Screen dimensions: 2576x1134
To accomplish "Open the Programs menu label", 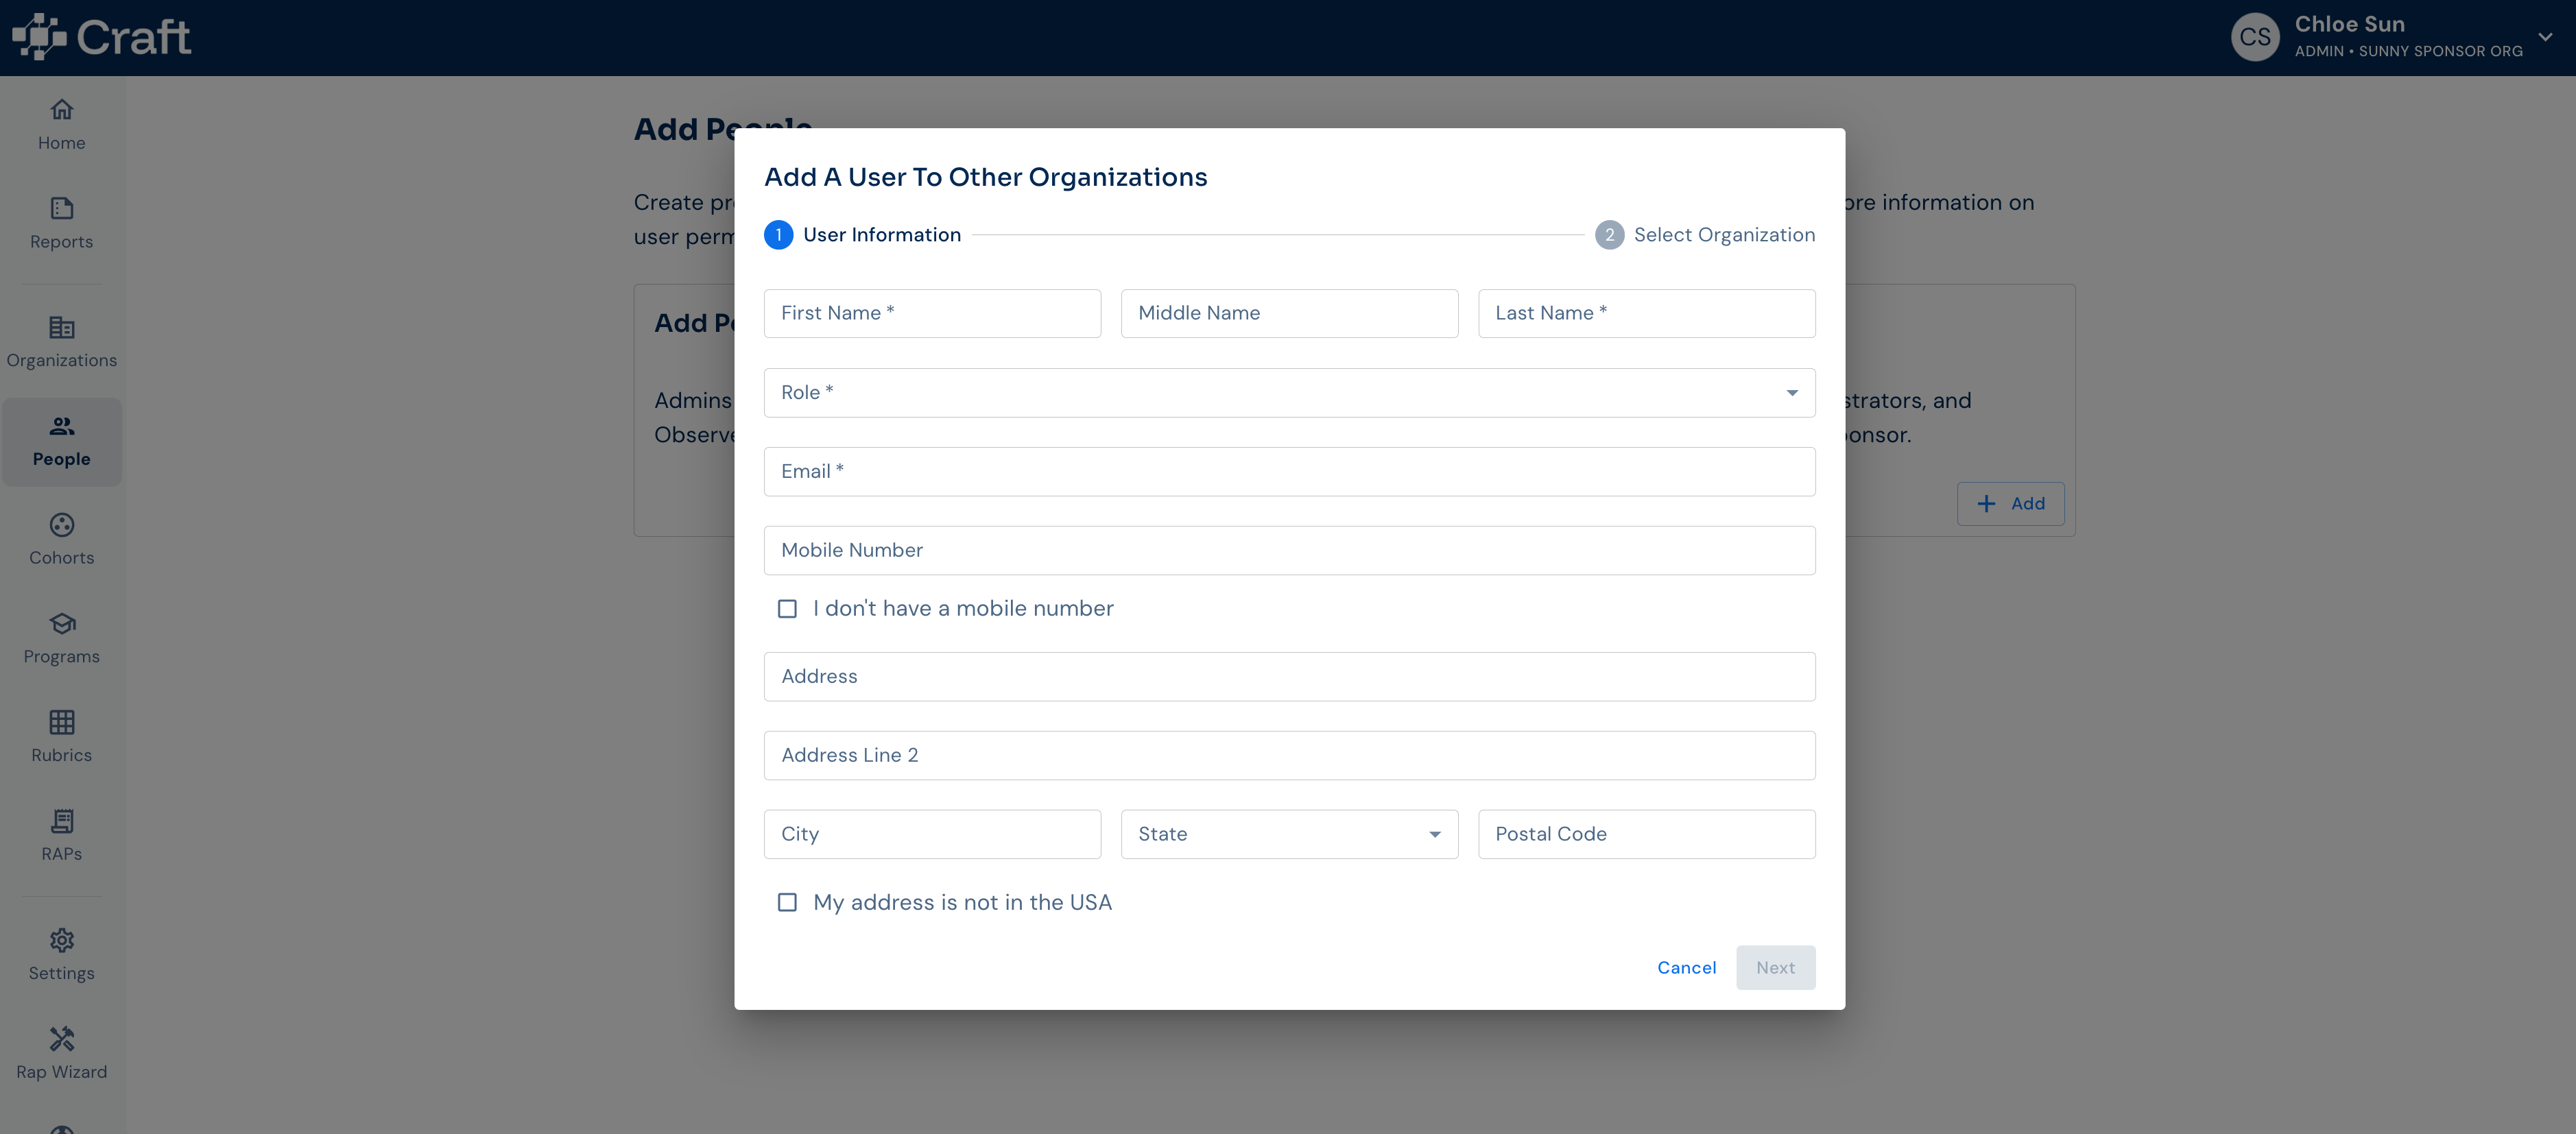I will [62, 657].
